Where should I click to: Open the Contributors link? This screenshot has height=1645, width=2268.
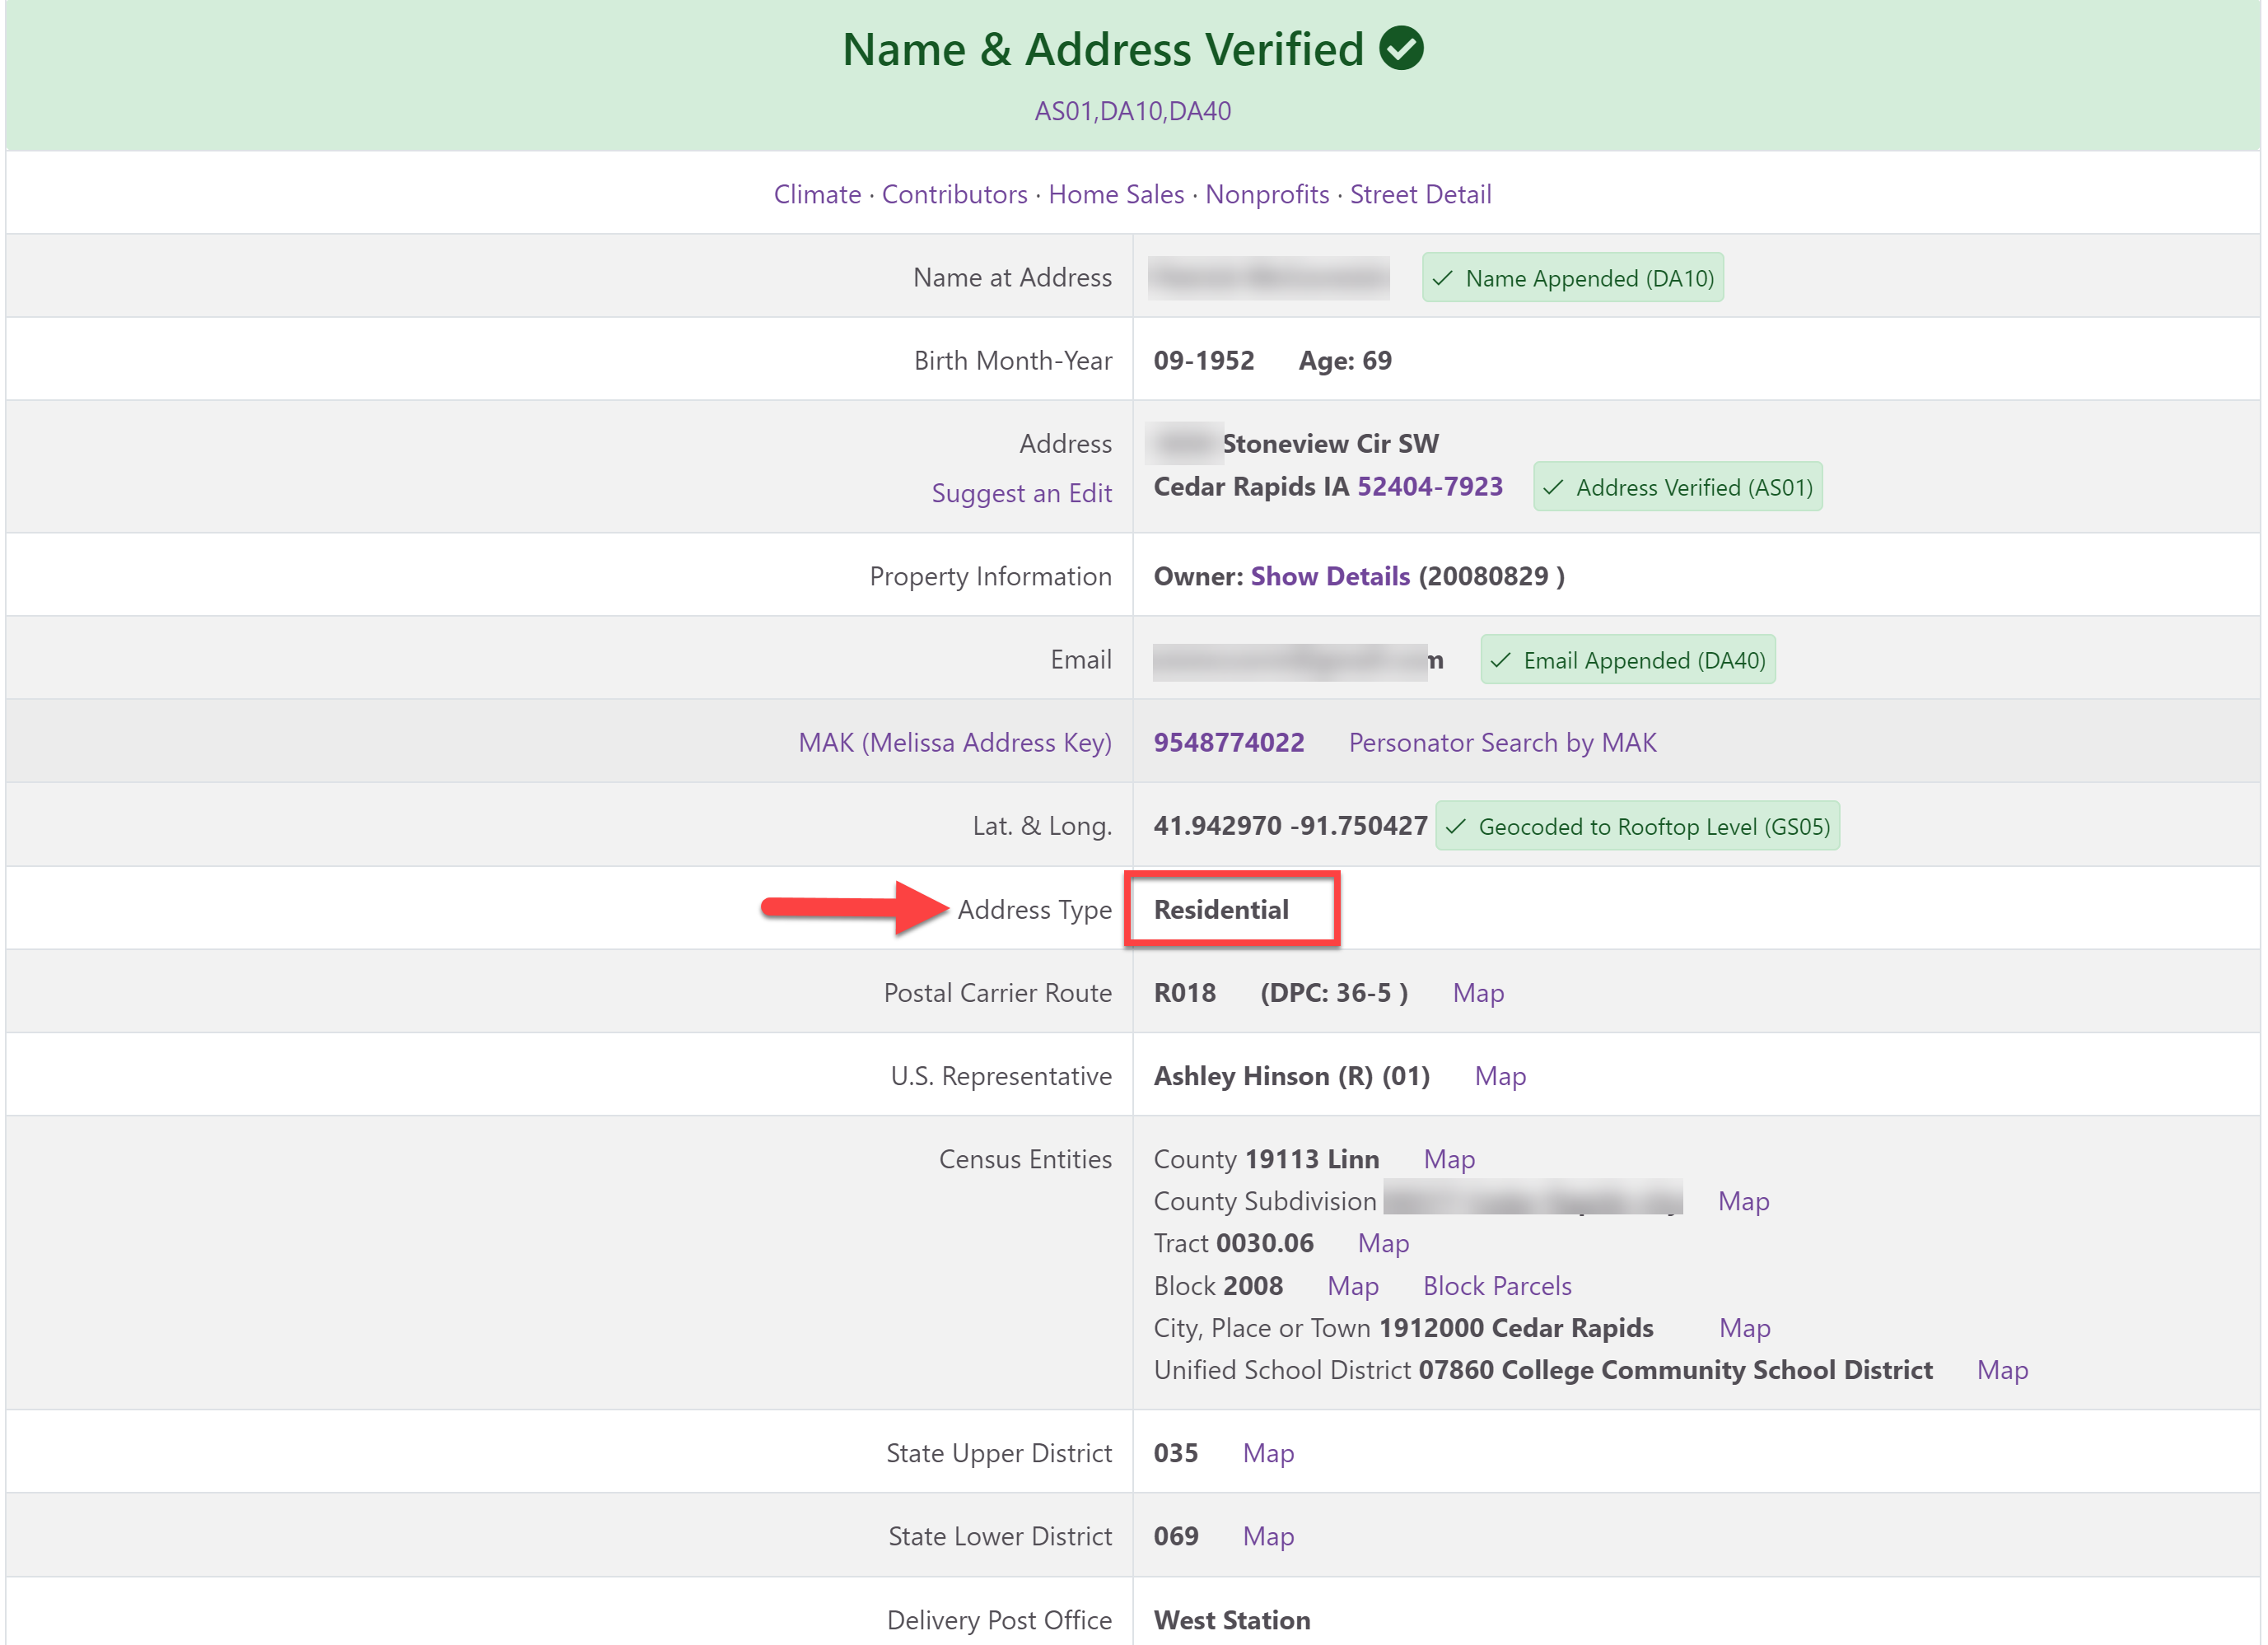click(954, 194)
